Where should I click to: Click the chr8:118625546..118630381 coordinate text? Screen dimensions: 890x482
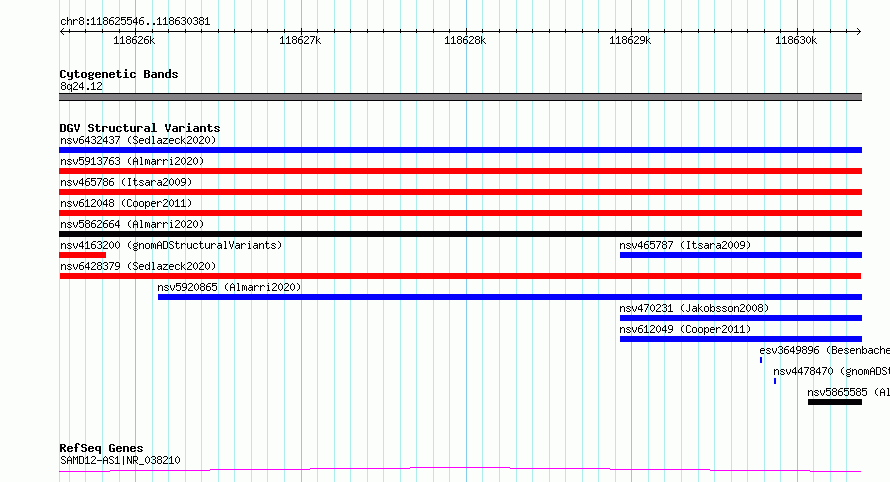[135, 22]
